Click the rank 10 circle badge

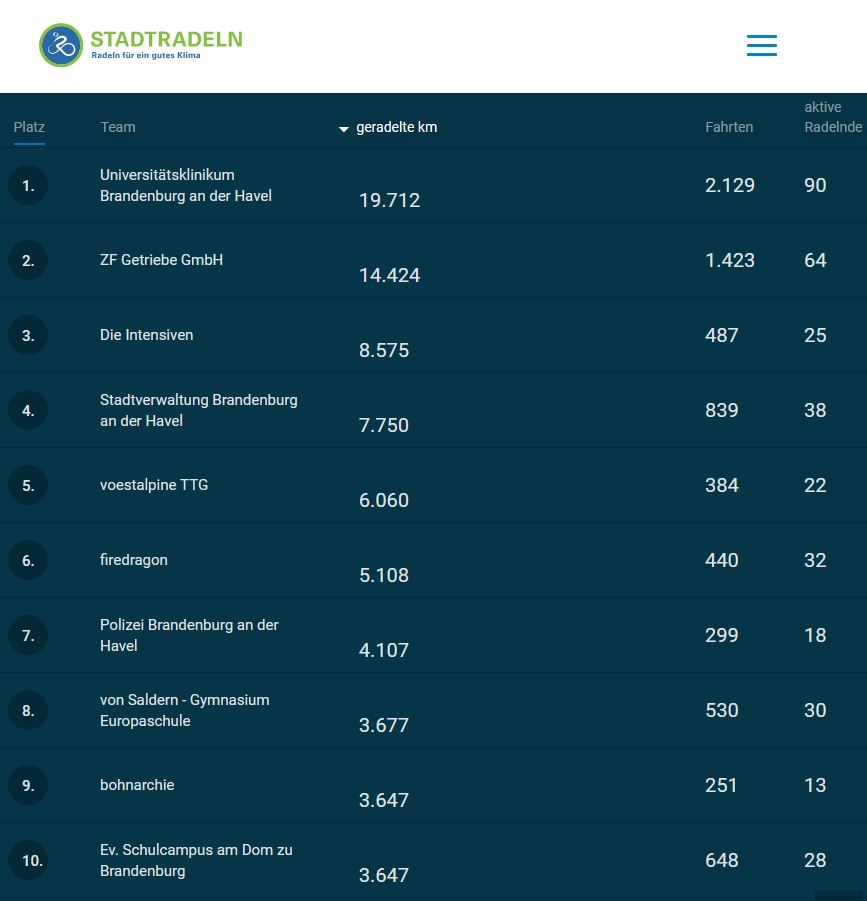(28, 860)
